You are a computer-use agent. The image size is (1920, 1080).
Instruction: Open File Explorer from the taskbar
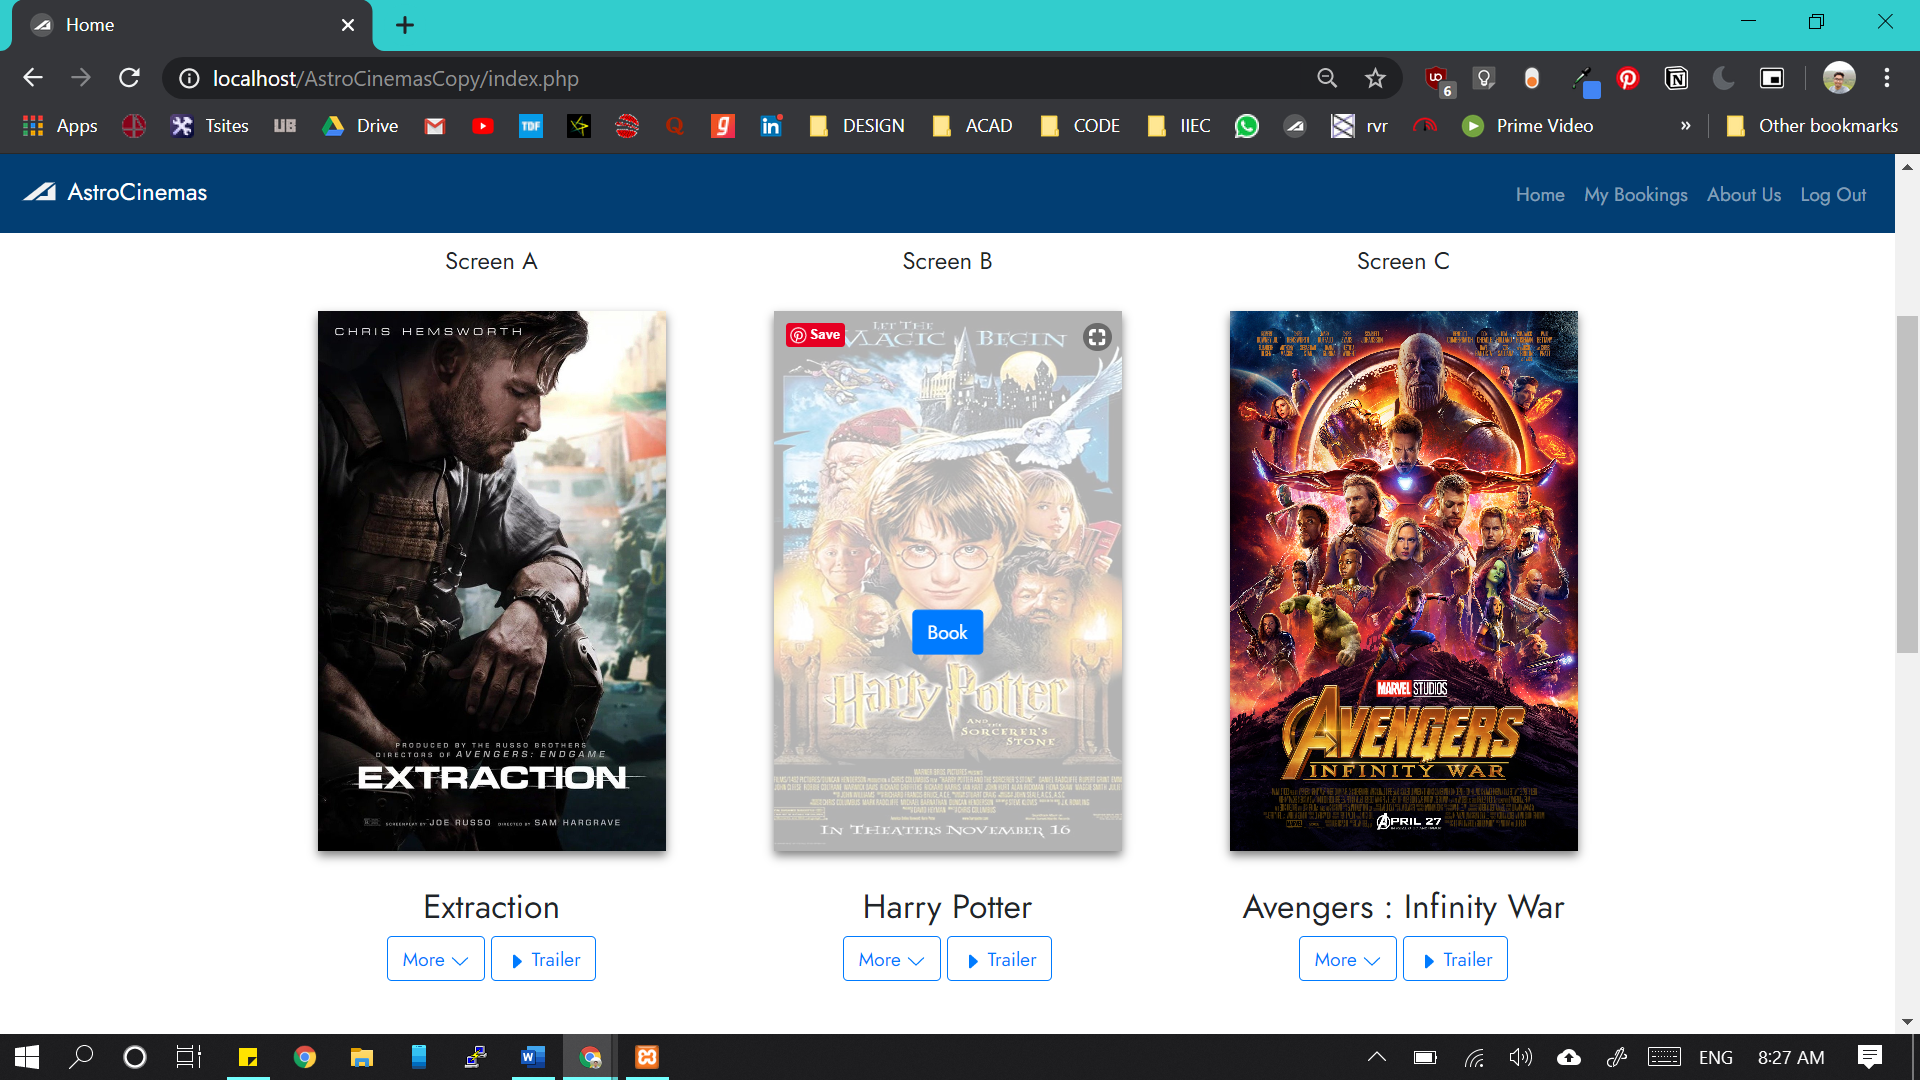point(361,1057)
